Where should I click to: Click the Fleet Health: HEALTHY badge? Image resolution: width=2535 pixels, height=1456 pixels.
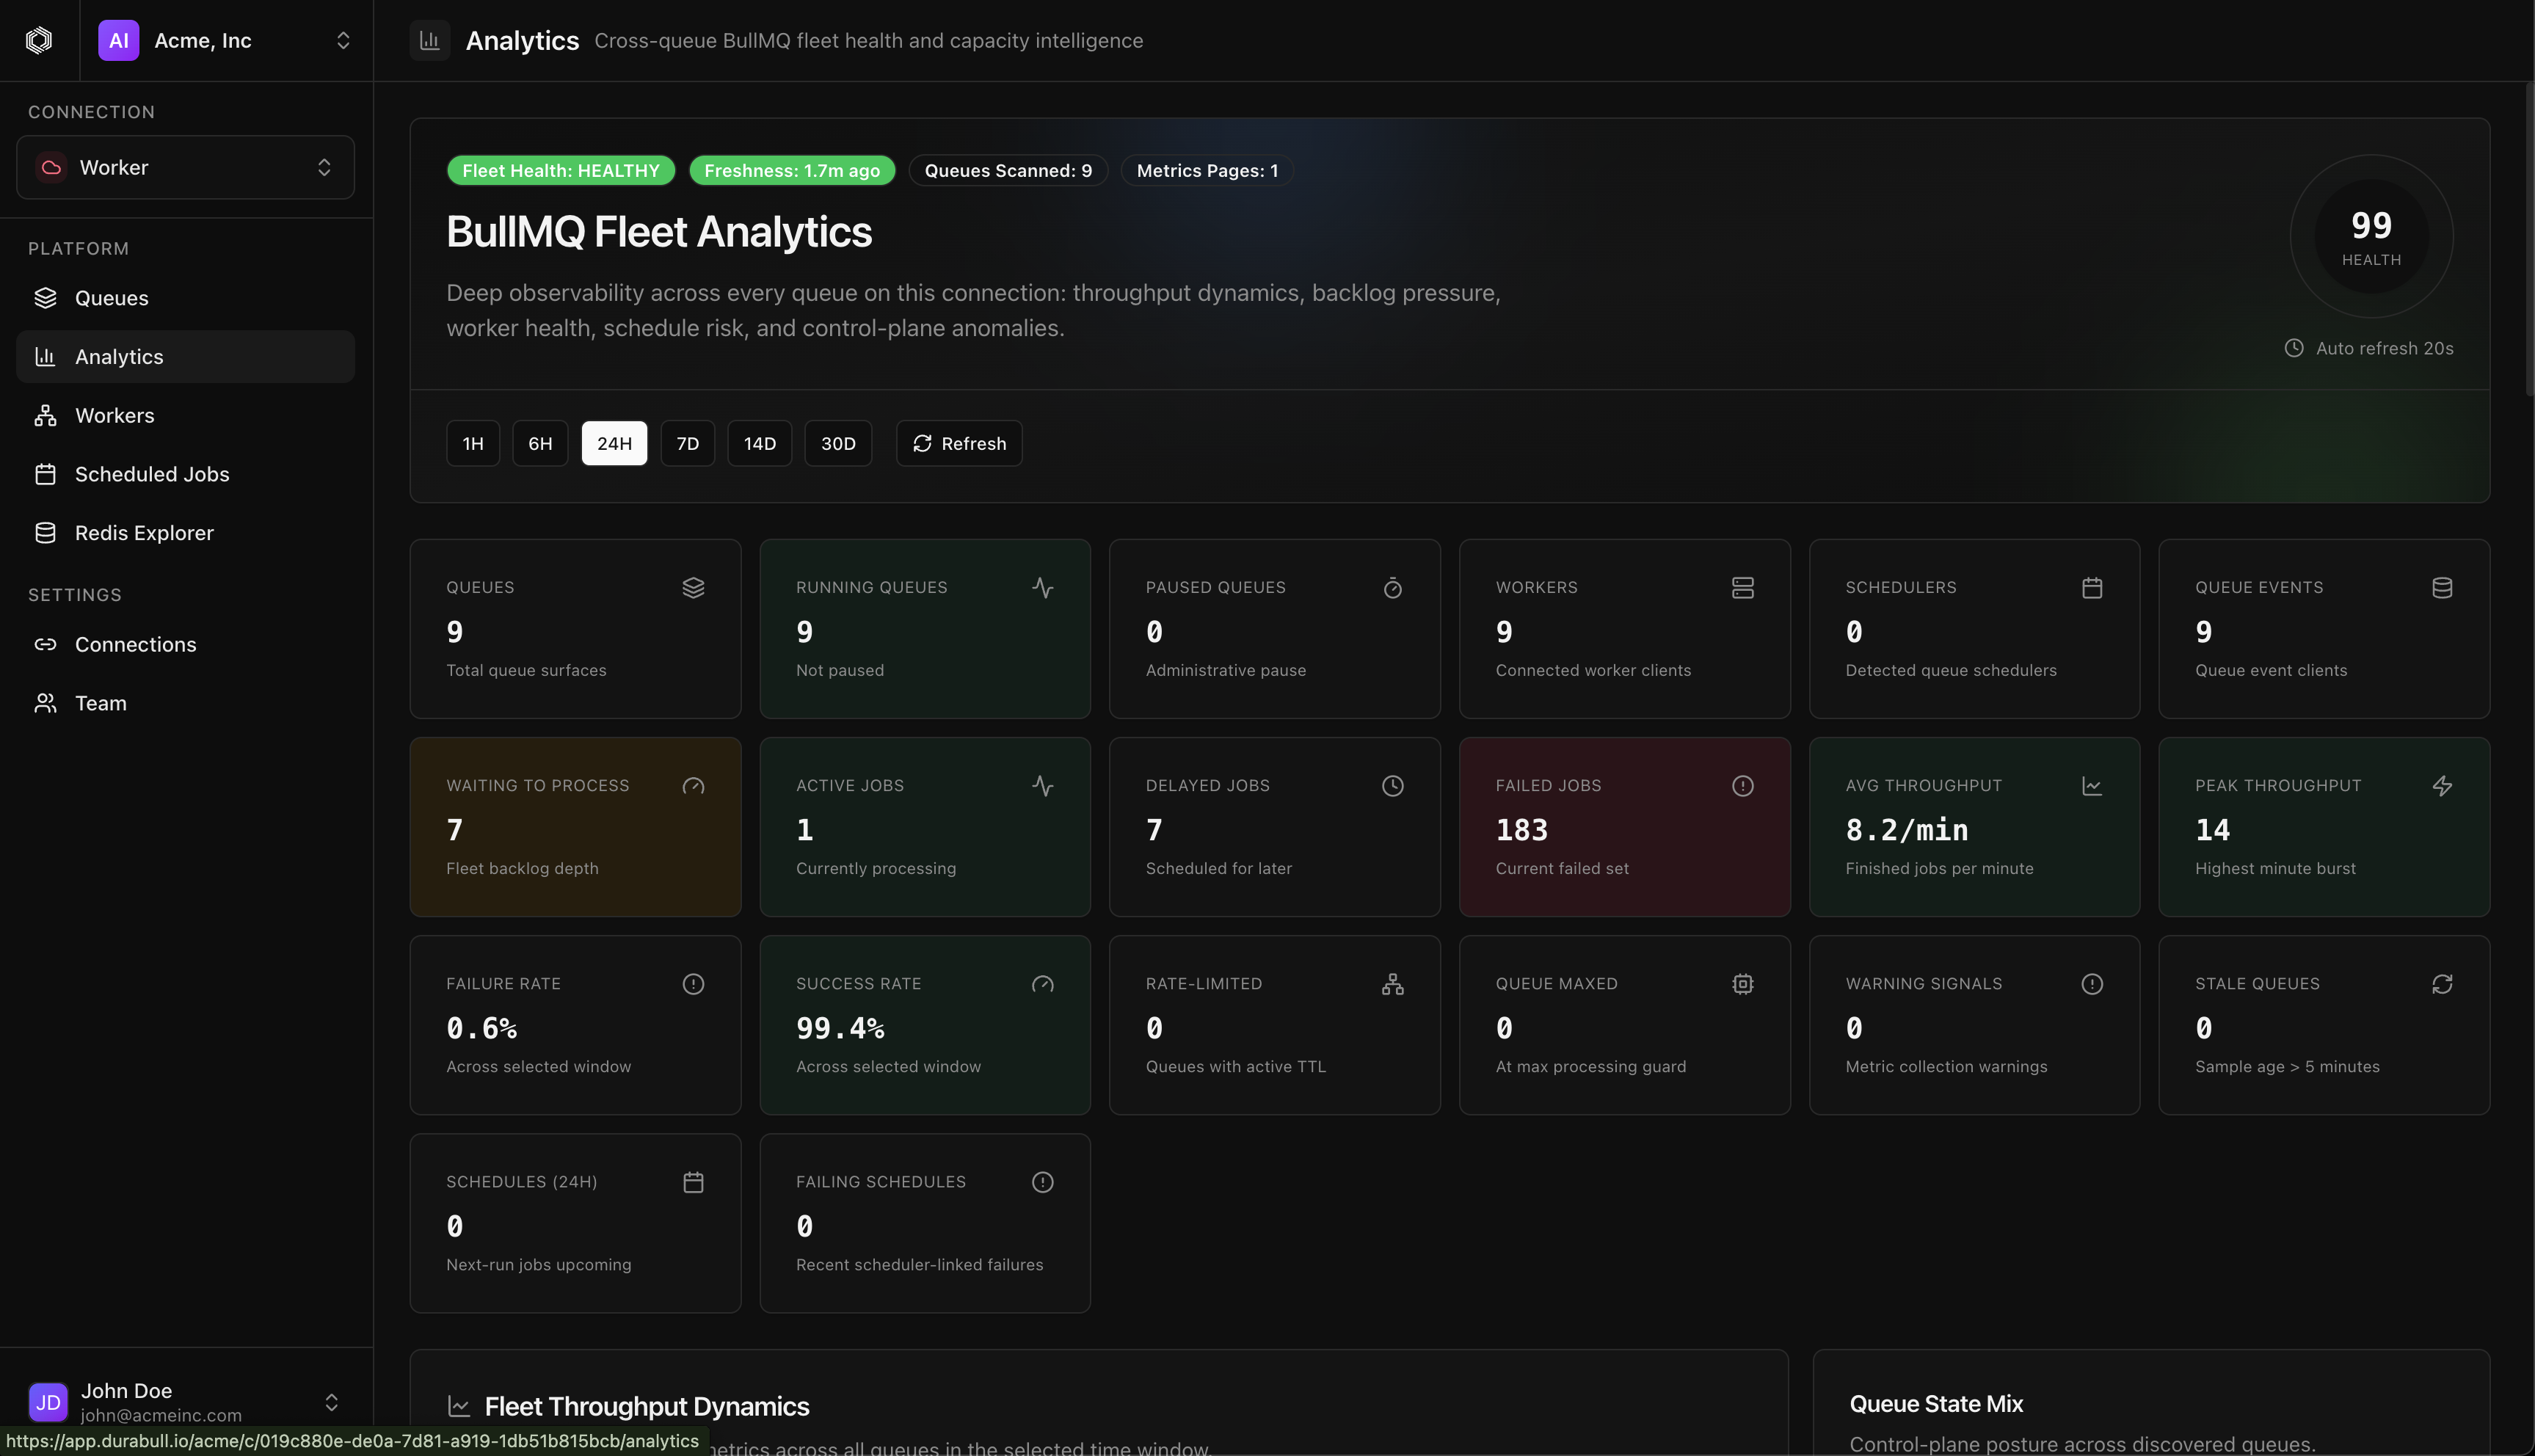[x=561, y=170]
